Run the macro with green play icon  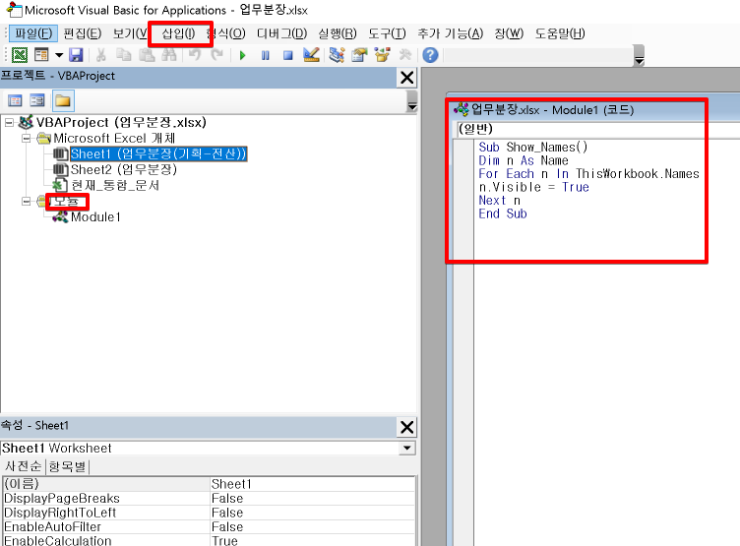point(243,55)
